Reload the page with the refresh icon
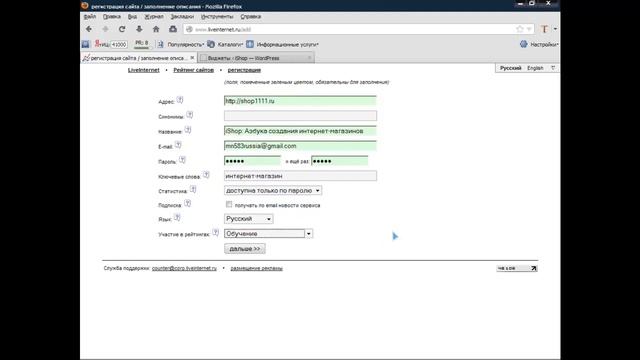The width and height of the screenshot is (640, 360). (122, 29)
